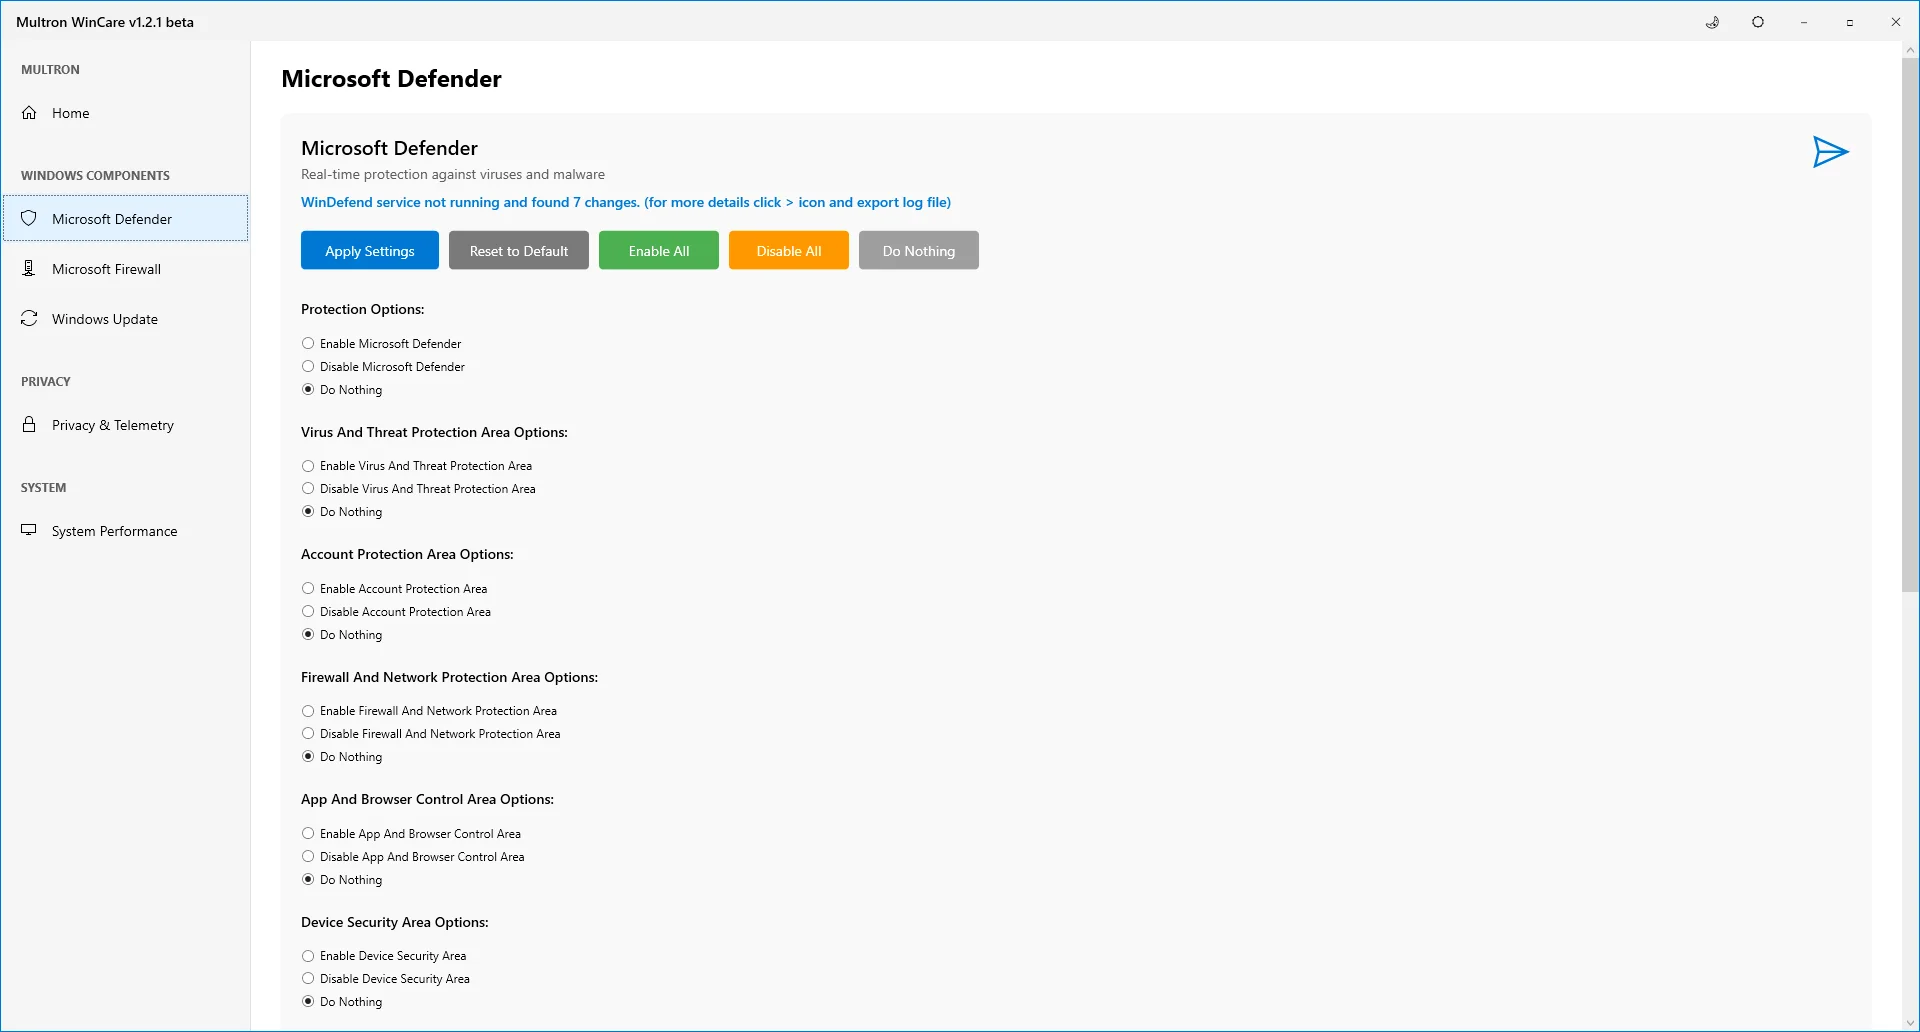Click the 'Protection Options:' heading
This screenshot has height=1032, width=1920.
(363, 310)
